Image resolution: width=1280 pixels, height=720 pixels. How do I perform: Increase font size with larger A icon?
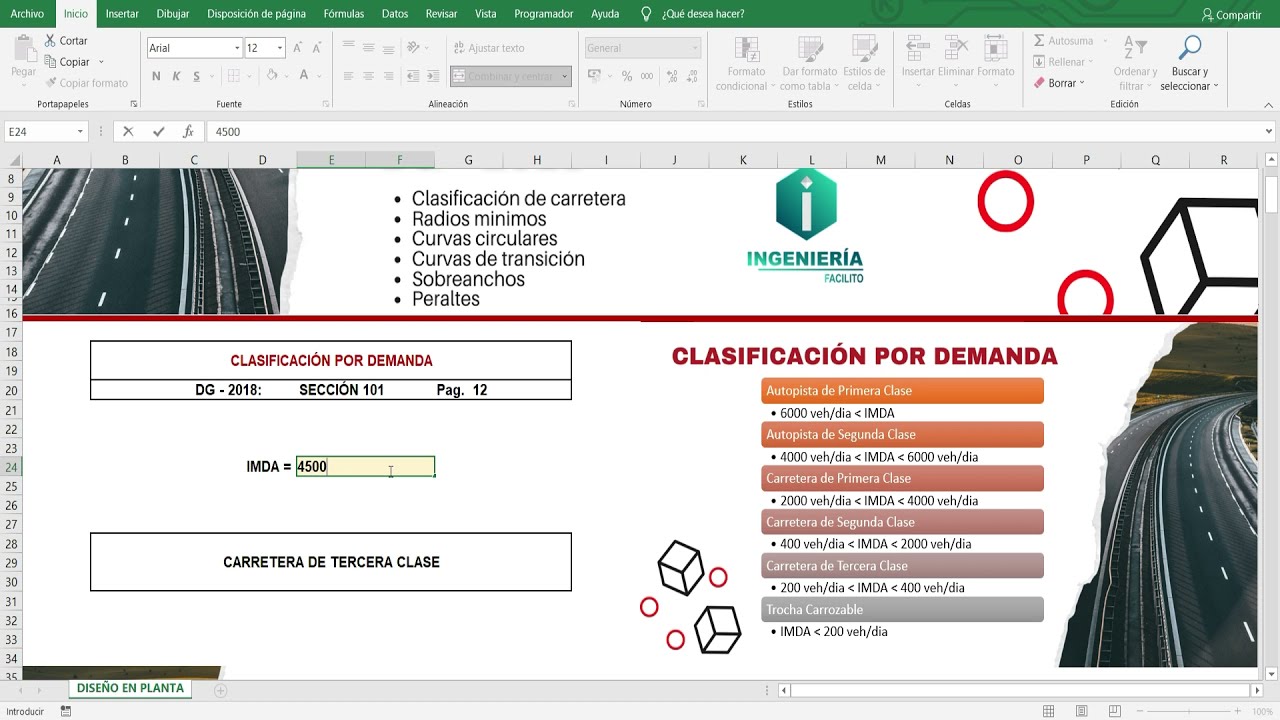[x=297, y=48]
